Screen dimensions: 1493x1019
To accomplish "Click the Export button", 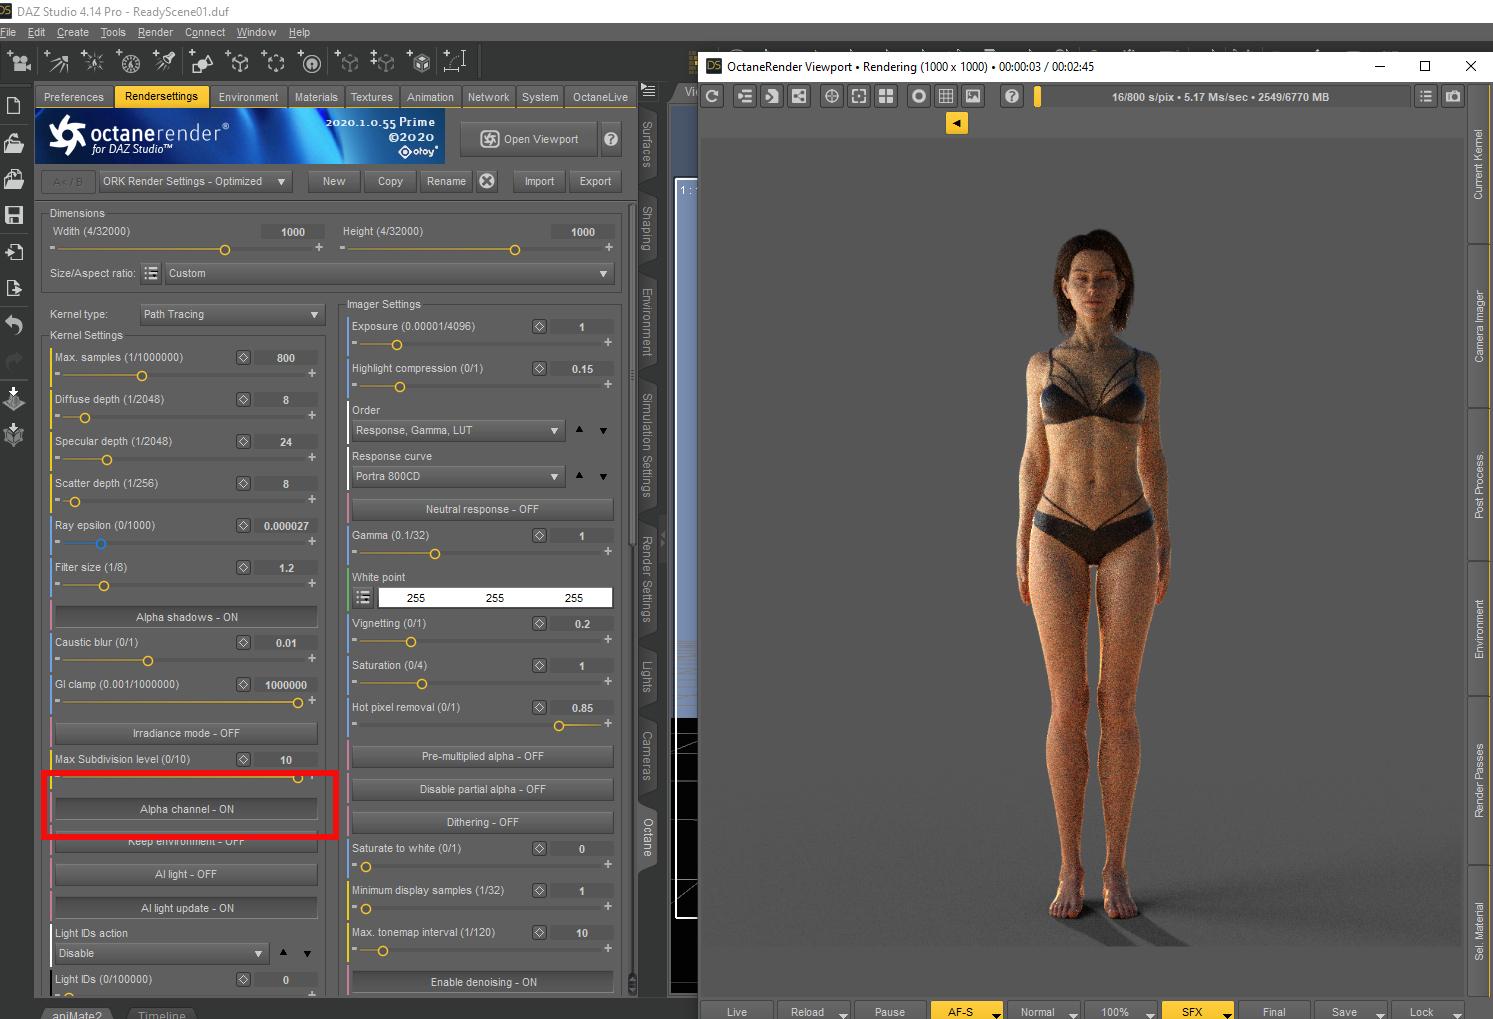I will [595, 181].
